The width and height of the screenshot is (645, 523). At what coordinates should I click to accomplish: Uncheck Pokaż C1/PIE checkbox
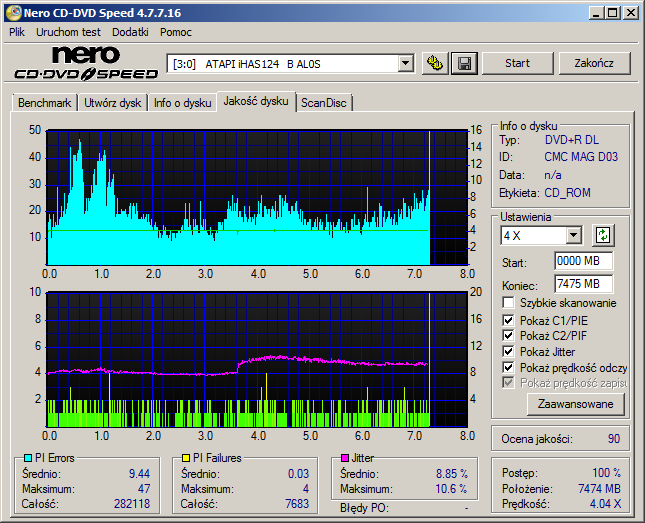click(508, 320)
